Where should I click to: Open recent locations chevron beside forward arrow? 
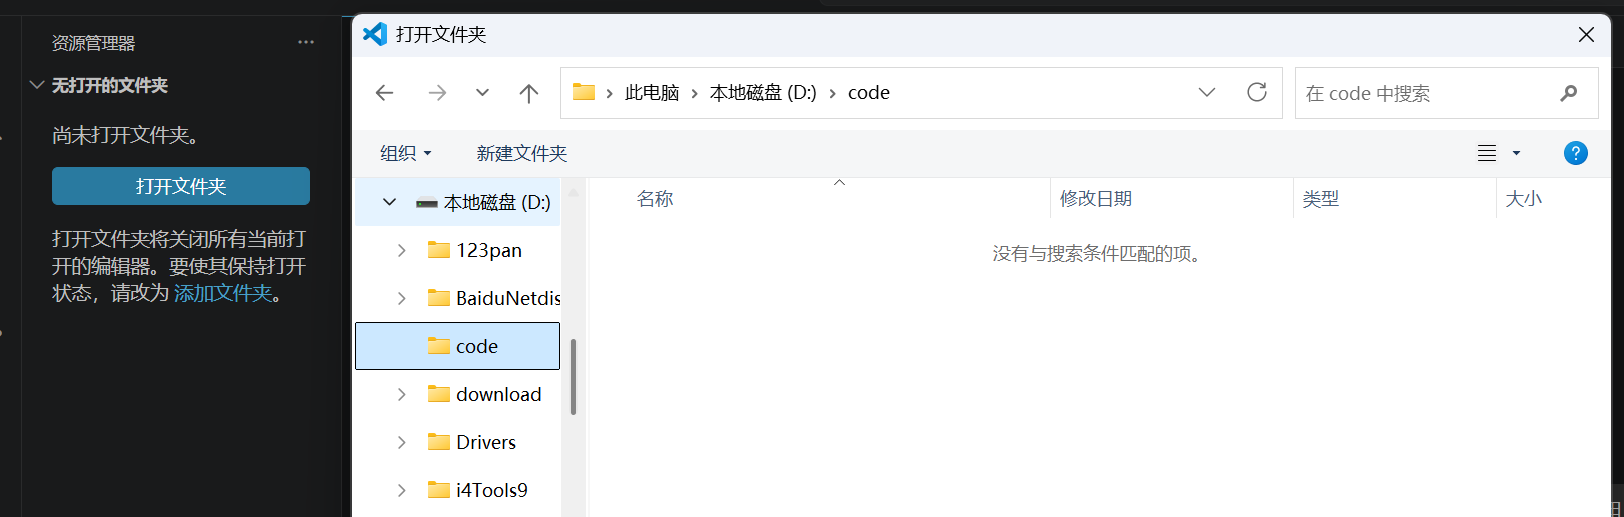482,93
